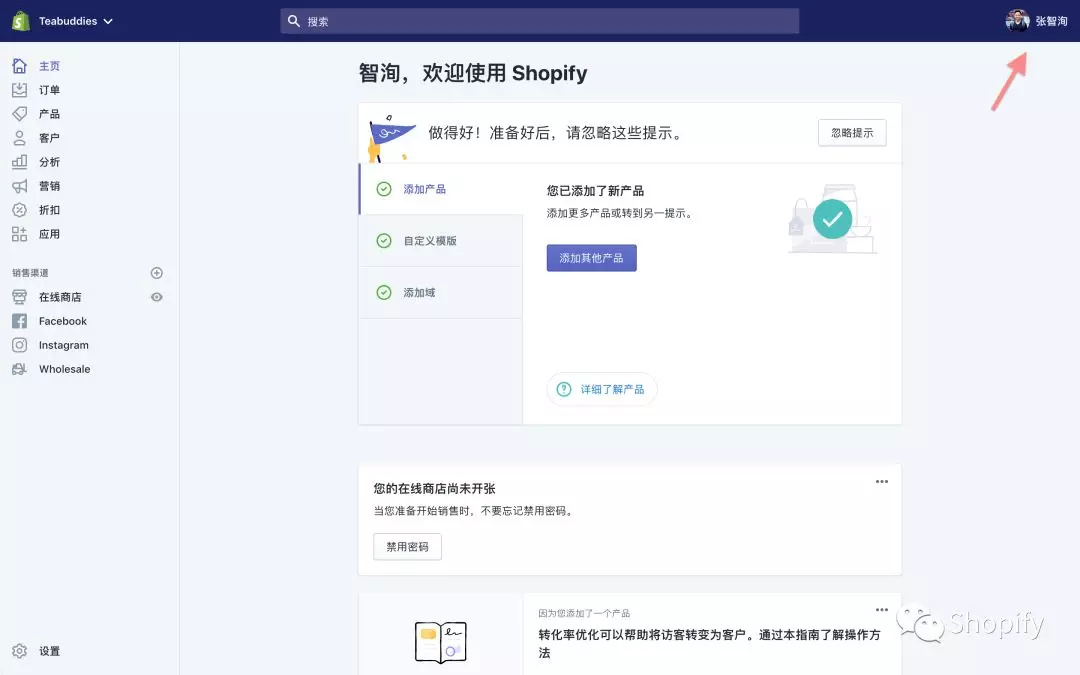
Task: Click the green checkmark next to 添加产品
Action: click(x=386, y=188)
